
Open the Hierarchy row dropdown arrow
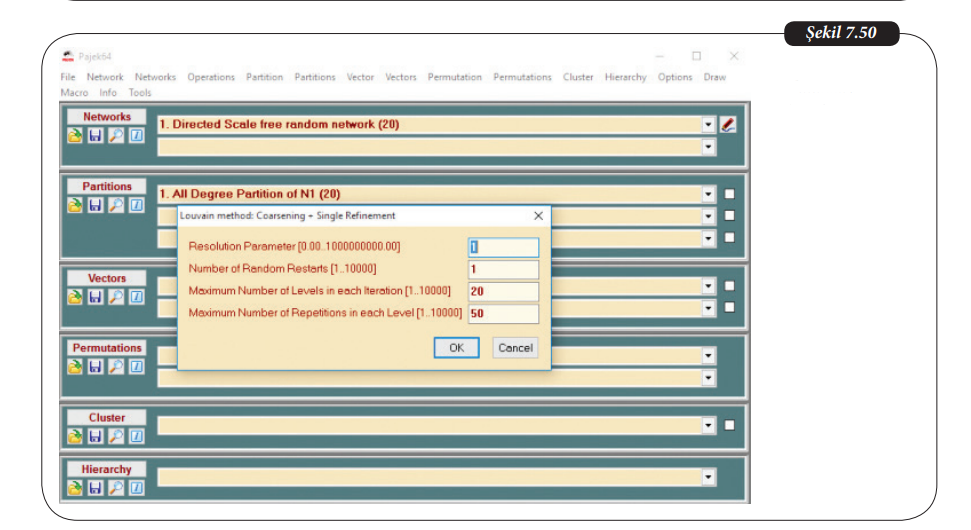(709, 477)
